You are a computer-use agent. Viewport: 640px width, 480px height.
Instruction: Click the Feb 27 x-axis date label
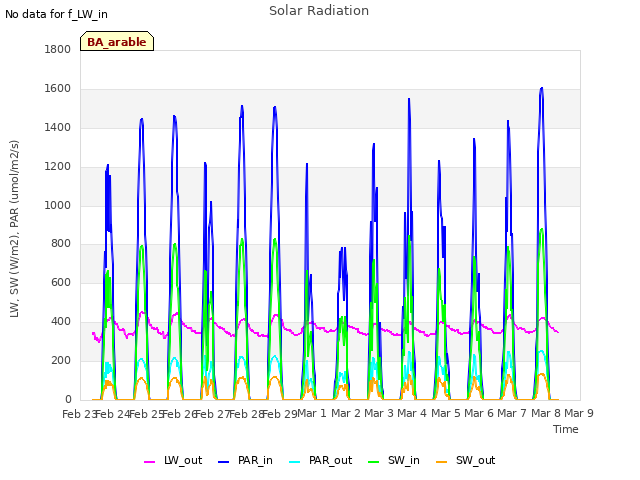[213, 414]
